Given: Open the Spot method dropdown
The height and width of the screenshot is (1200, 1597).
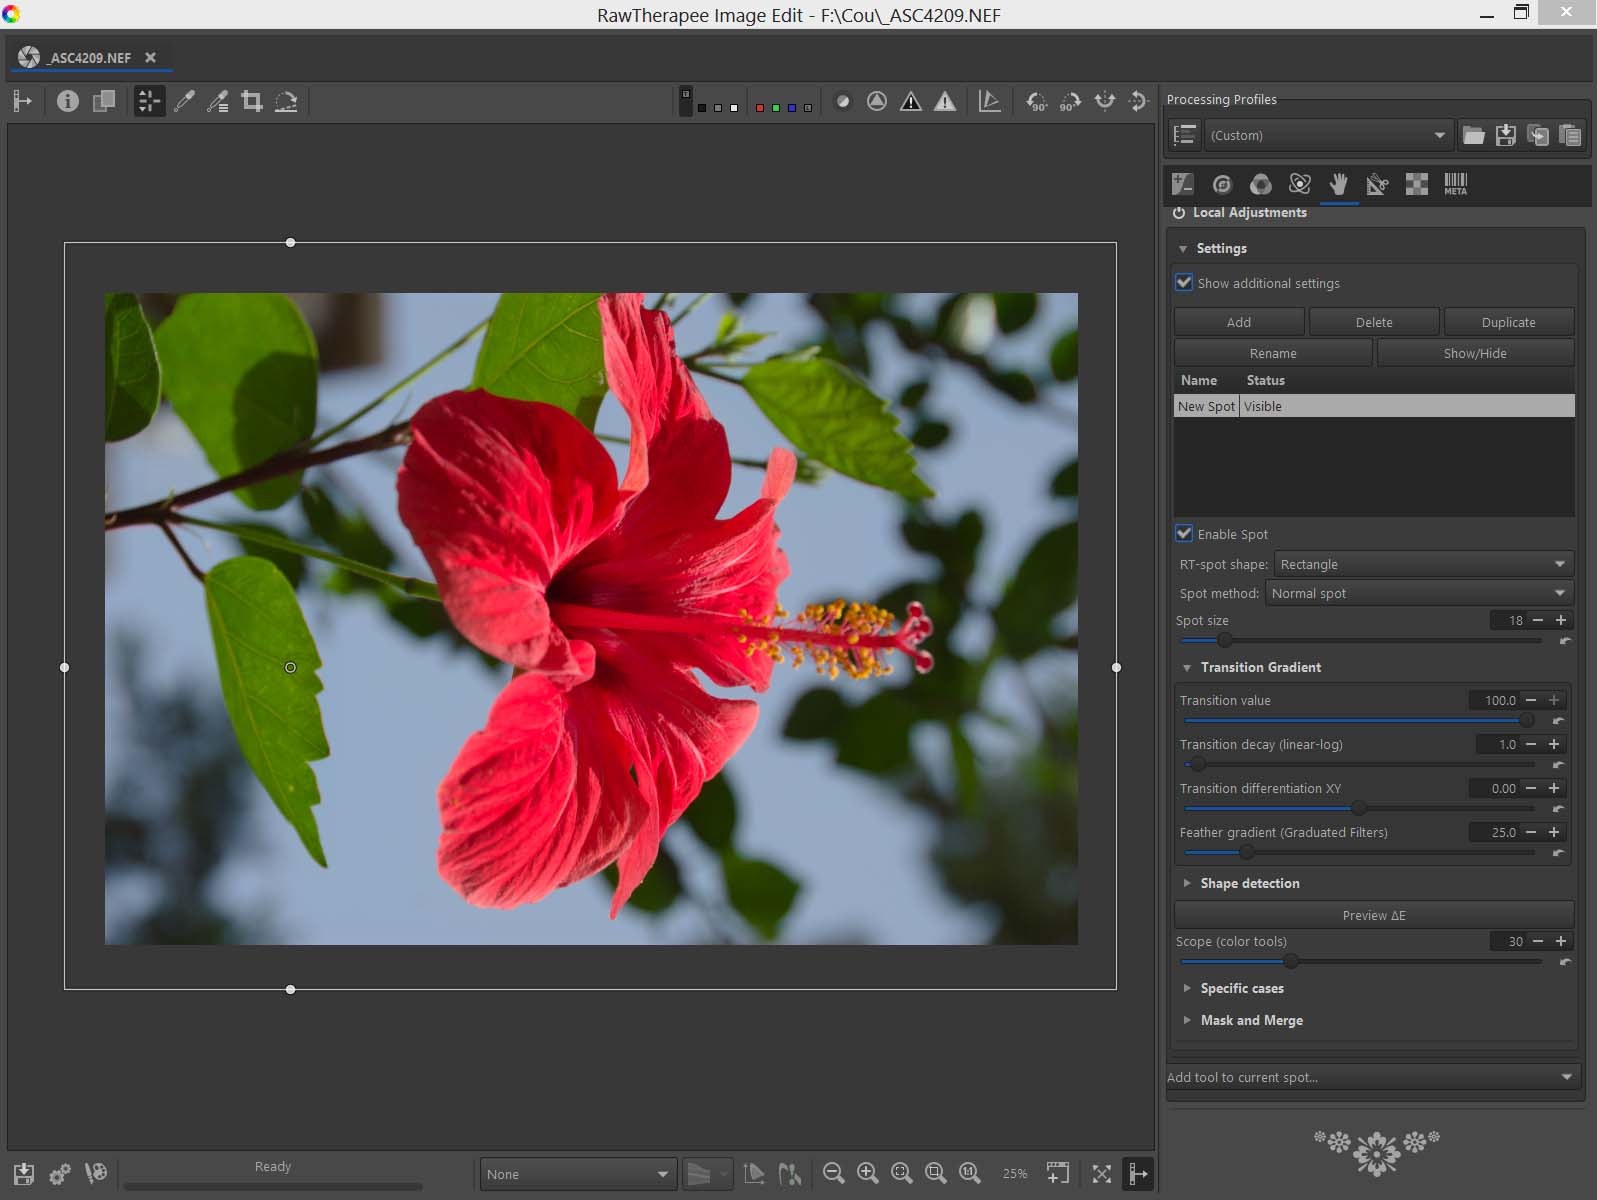Looking at the screenshot, I should 1418,593.
